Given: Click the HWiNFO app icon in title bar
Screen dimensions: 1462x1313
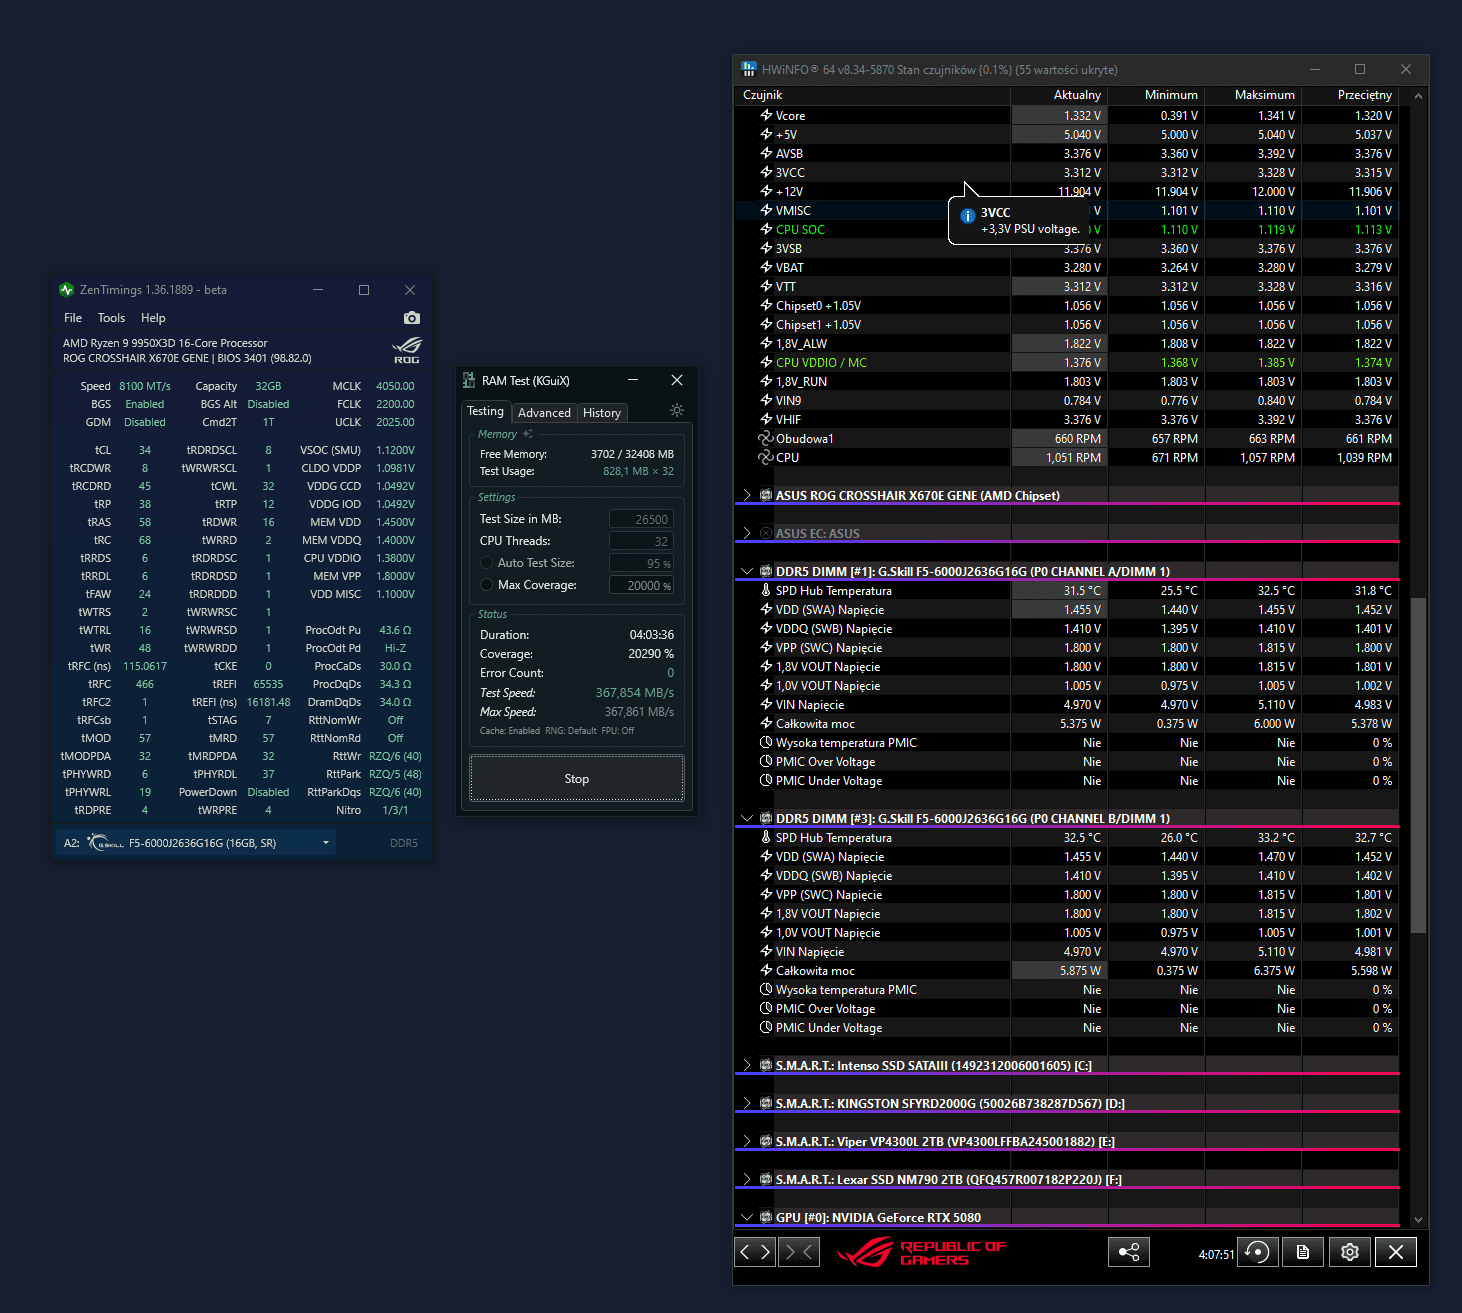Looking at the screenshot, I should tap(749, 69).
